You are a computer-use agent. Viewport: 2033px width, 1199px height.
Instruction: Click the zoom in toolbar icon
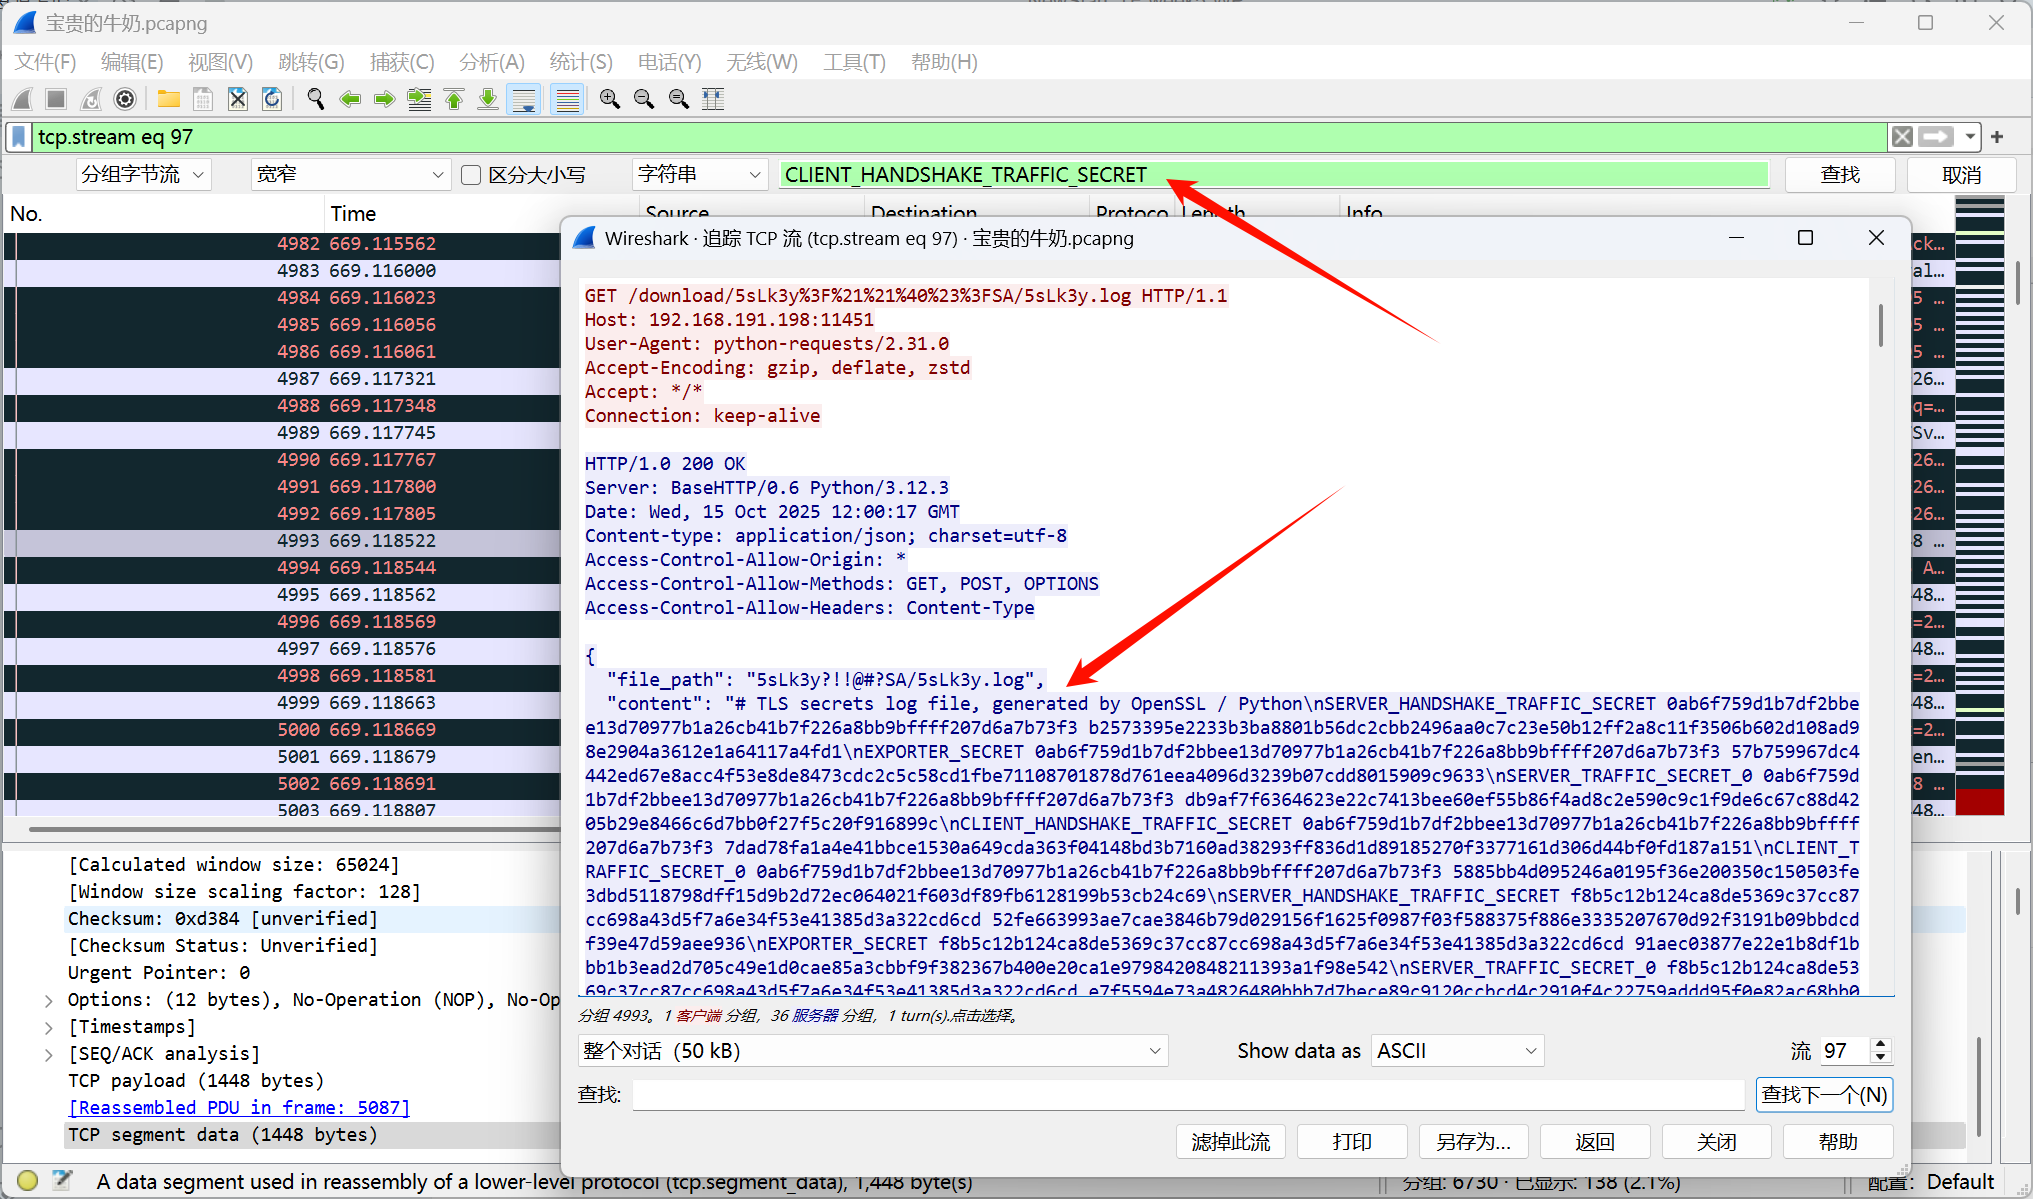pos(609,99)
